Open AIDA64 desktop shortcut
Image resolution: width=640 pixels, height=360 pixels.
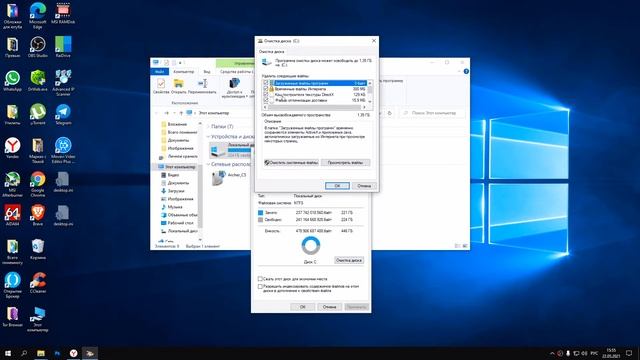12,216
